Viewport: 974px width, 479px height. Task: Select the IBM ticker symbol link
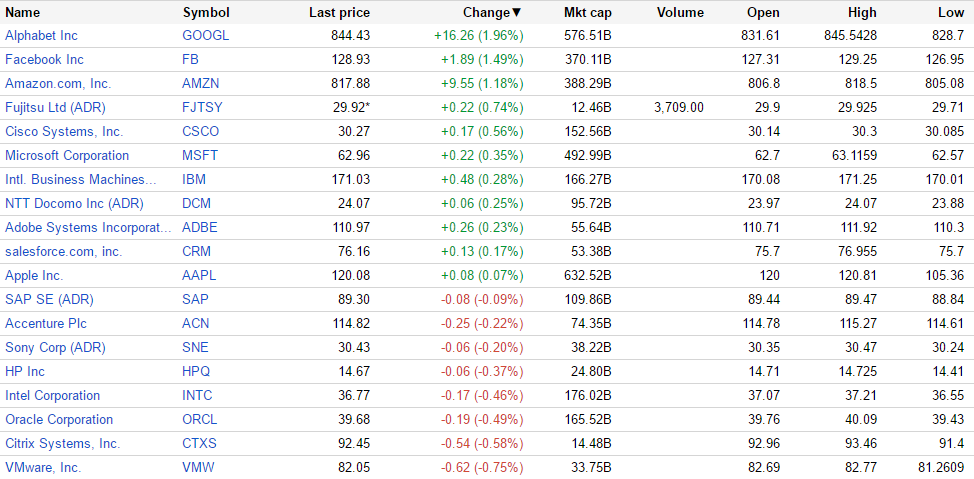tap(194, 179)
